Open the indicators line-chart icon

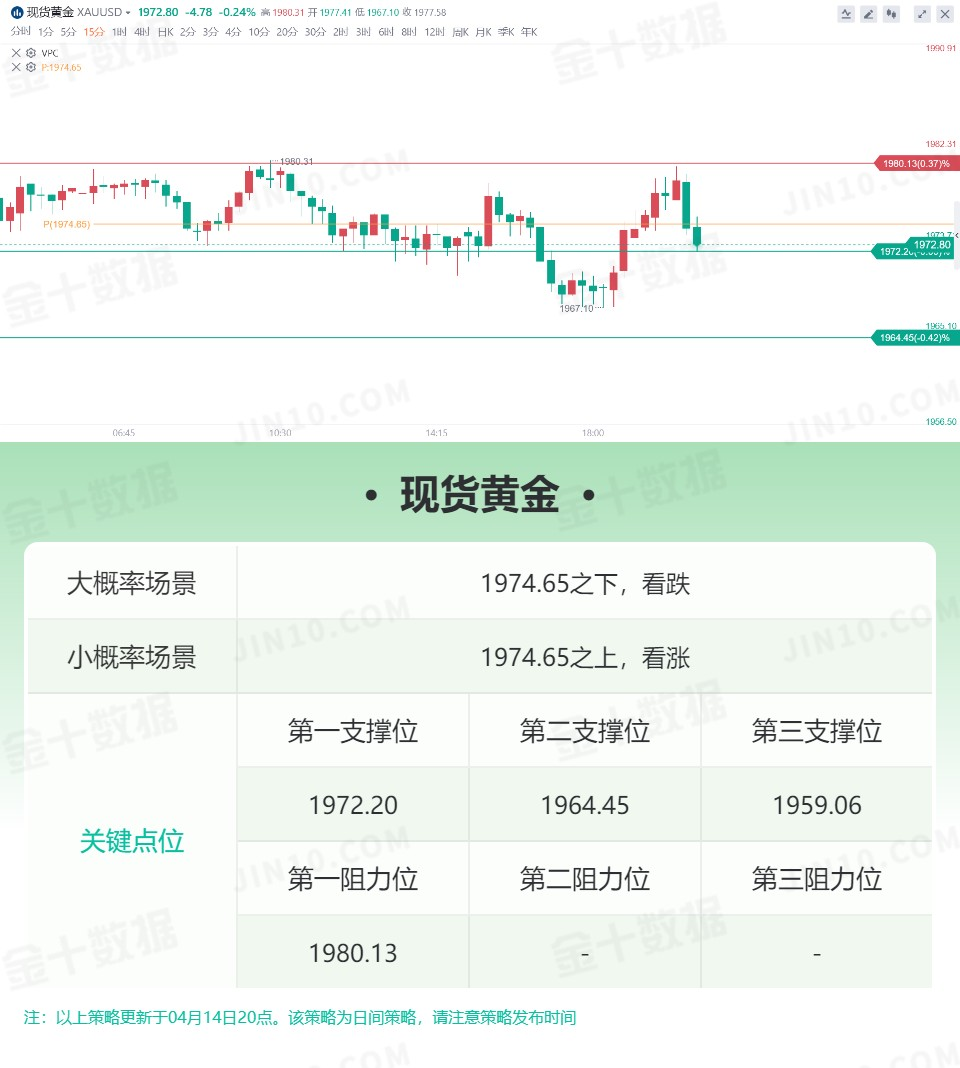846,14
